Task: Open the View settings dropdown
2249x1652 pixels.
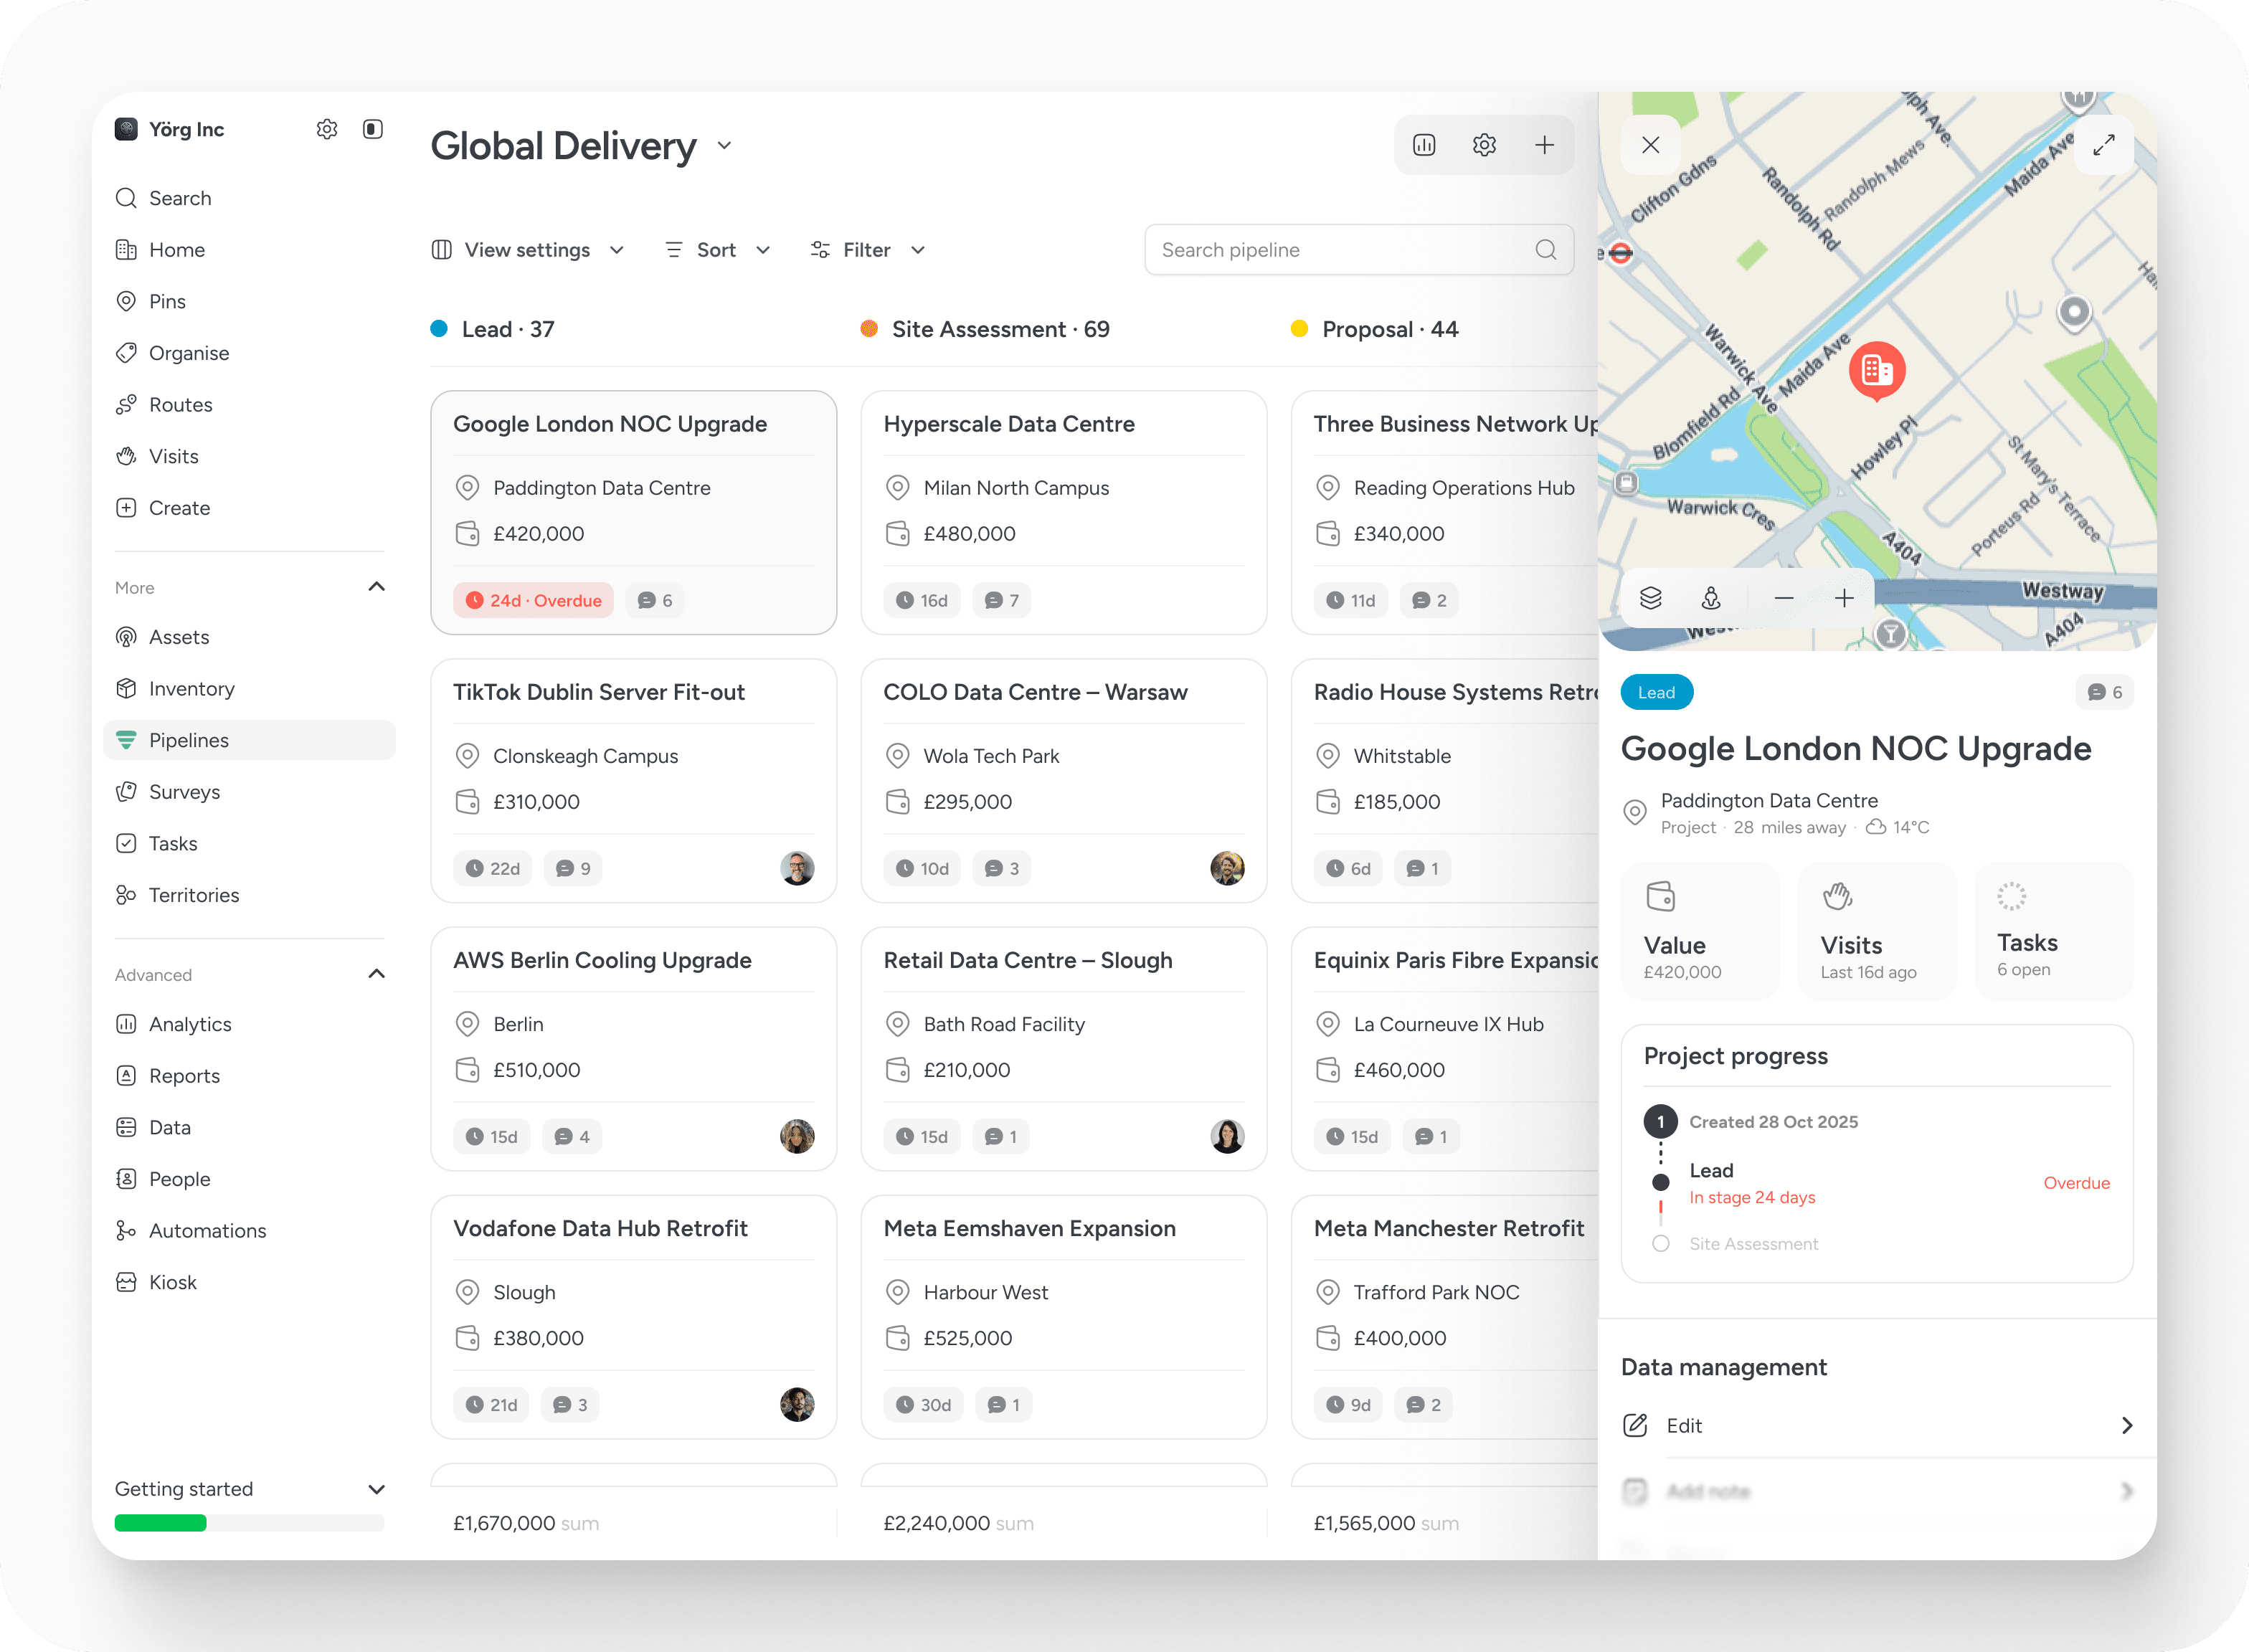Action: pos(528,250)
